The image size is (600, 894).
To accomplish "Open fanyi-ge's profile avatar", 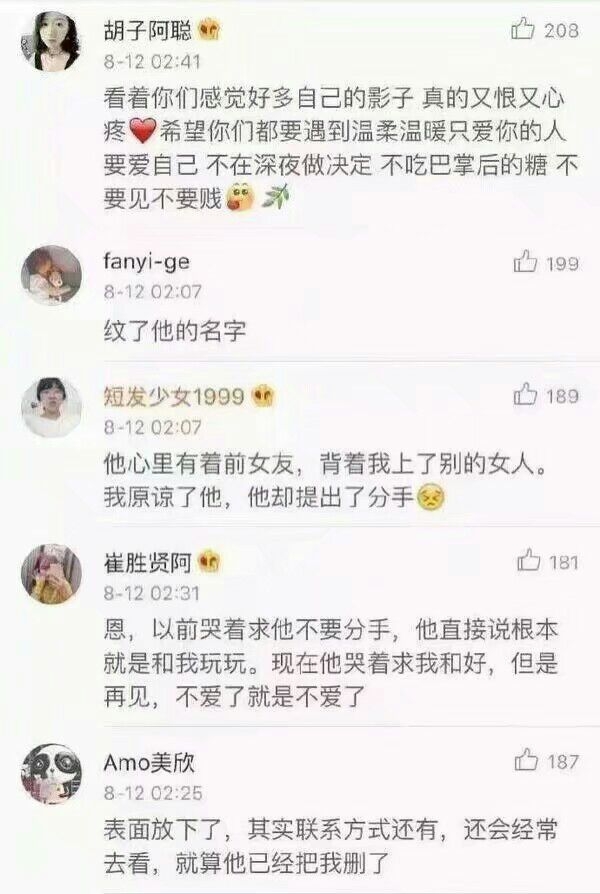I will 51,275.
